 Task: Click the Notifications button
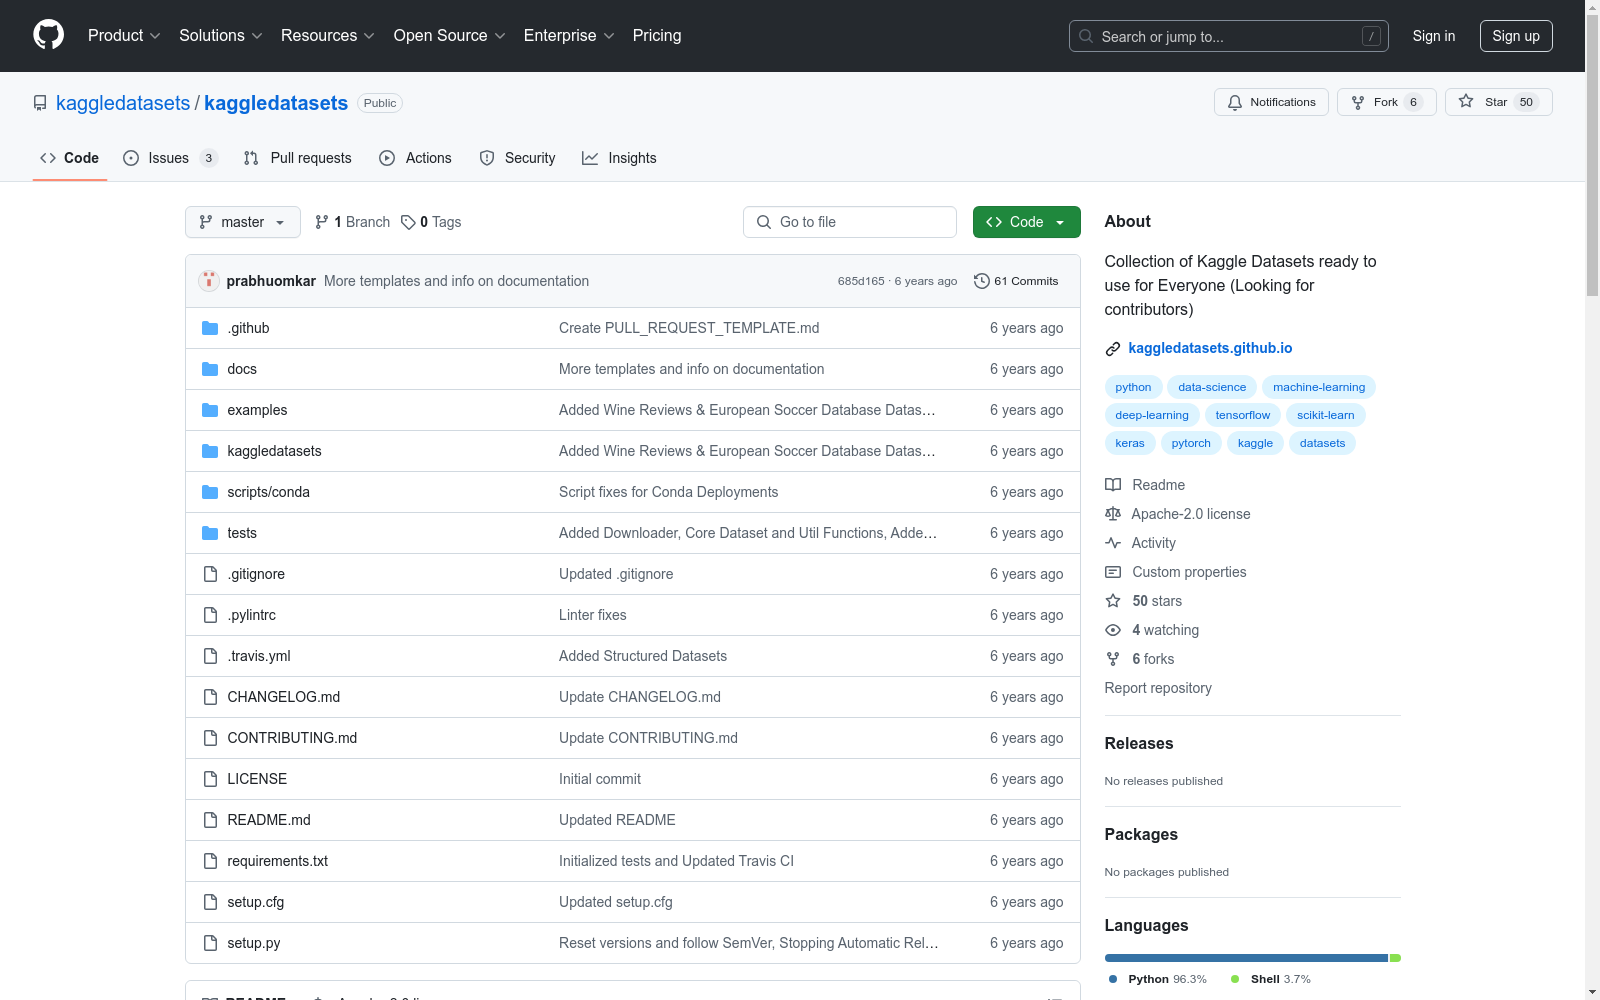click(1271, 102)
